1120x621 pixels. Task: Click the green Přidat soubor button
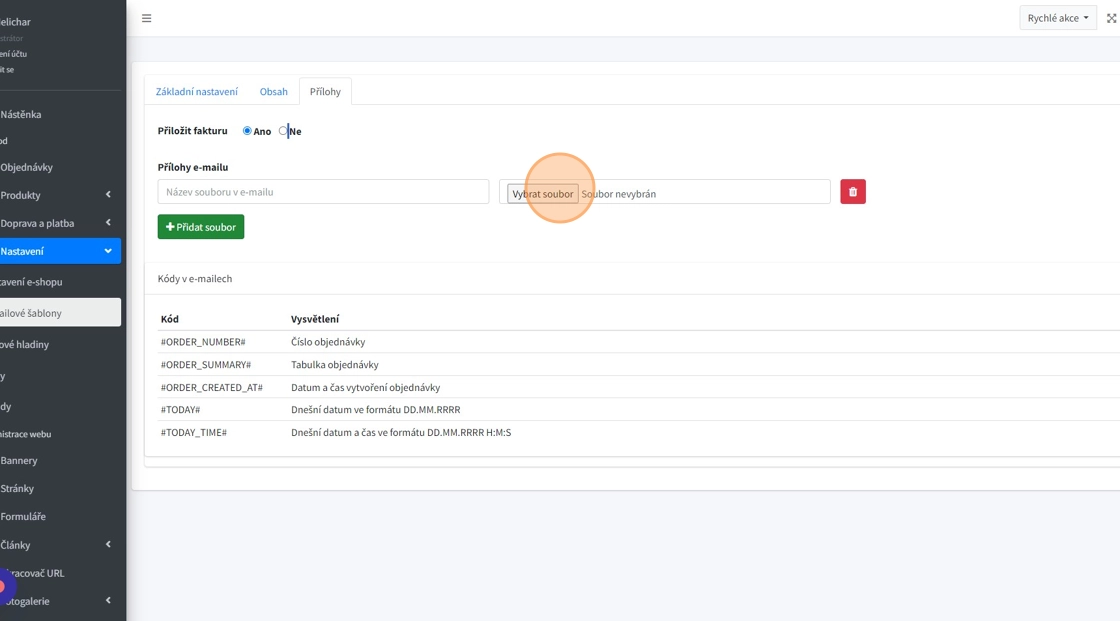[x=201, y=227]
